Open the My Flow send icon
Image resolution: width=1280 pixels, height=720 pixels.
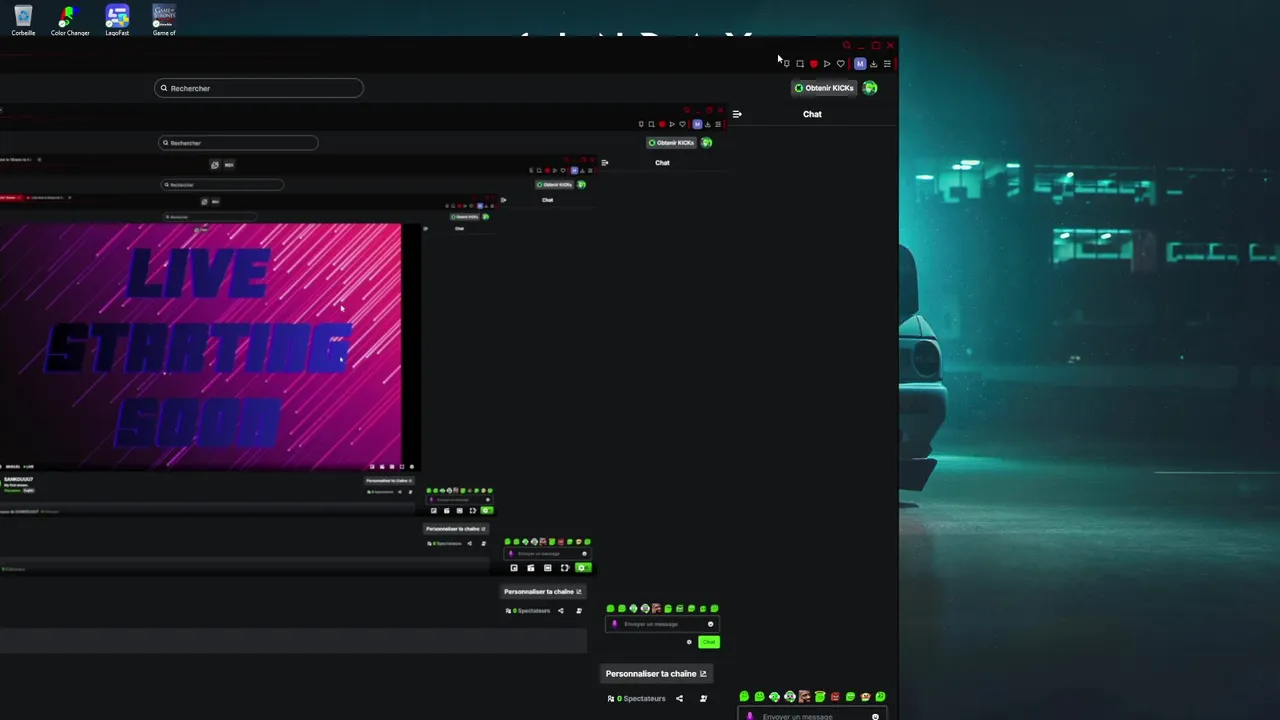pos(827,64)
